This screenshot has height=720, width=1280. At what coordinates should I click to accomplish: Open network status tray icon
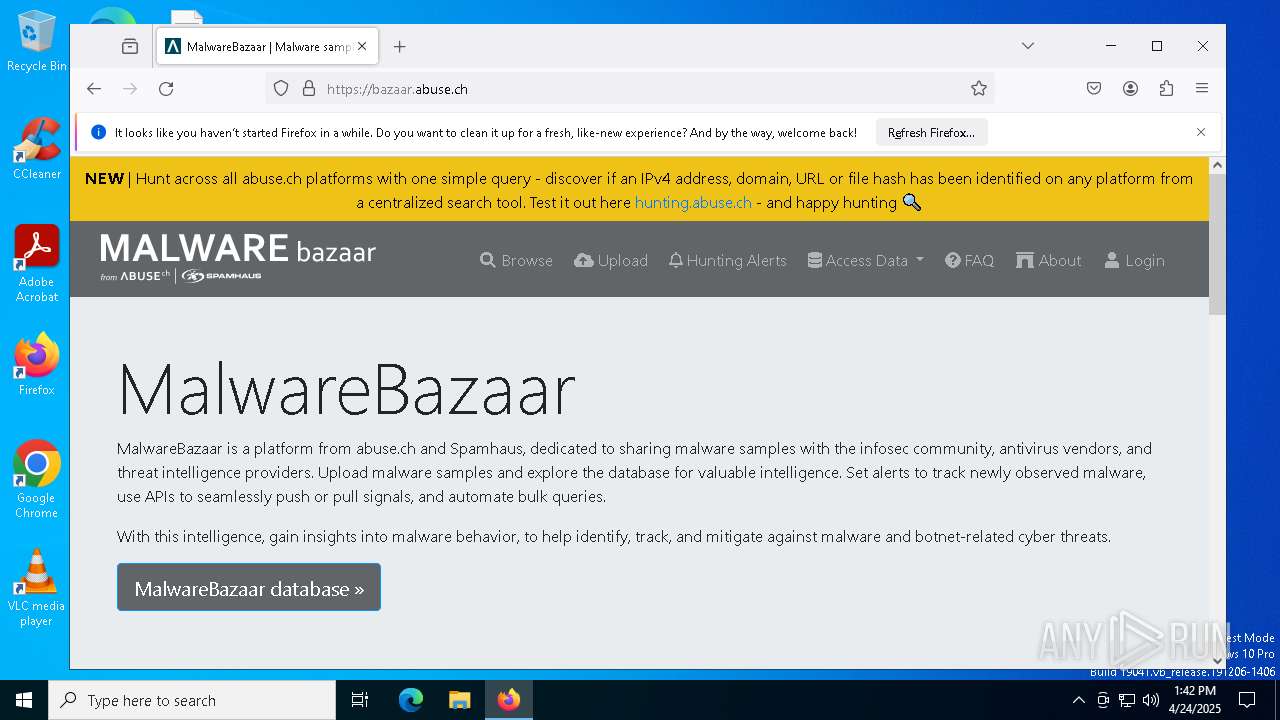point(1127,700)
